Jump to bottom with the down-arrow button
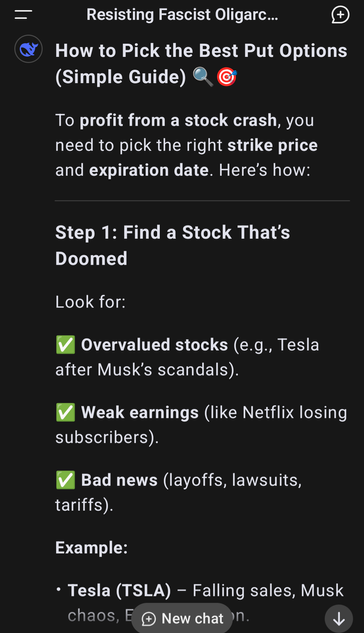364x633 pixels. [x=339, y=618]
